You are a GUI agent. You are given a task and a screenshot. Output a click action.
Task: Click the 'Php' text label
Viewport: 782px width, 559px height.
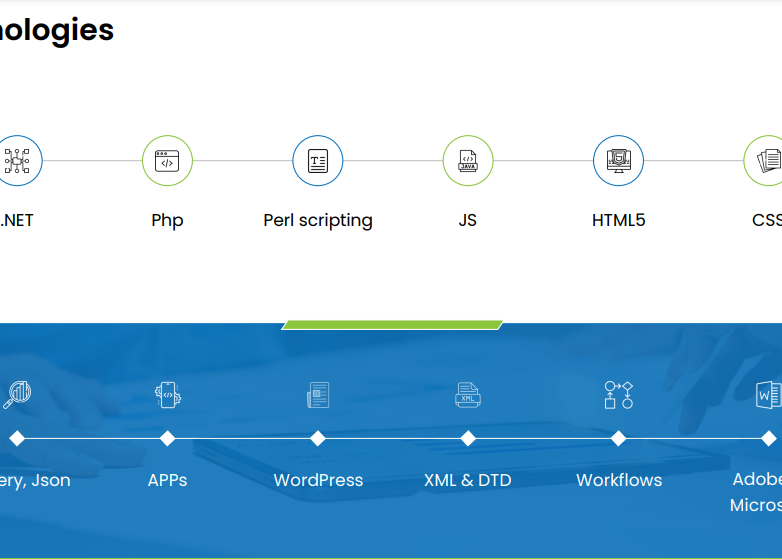(x=167, y=220)
